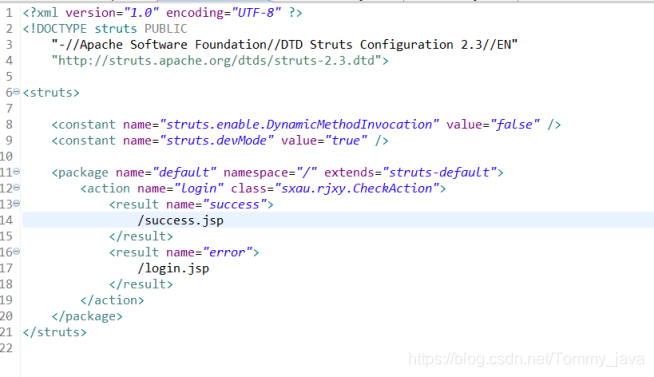654x377 pixels.
Task: Collapse the action element fold at line 12
Action: [x=16, y=187]
